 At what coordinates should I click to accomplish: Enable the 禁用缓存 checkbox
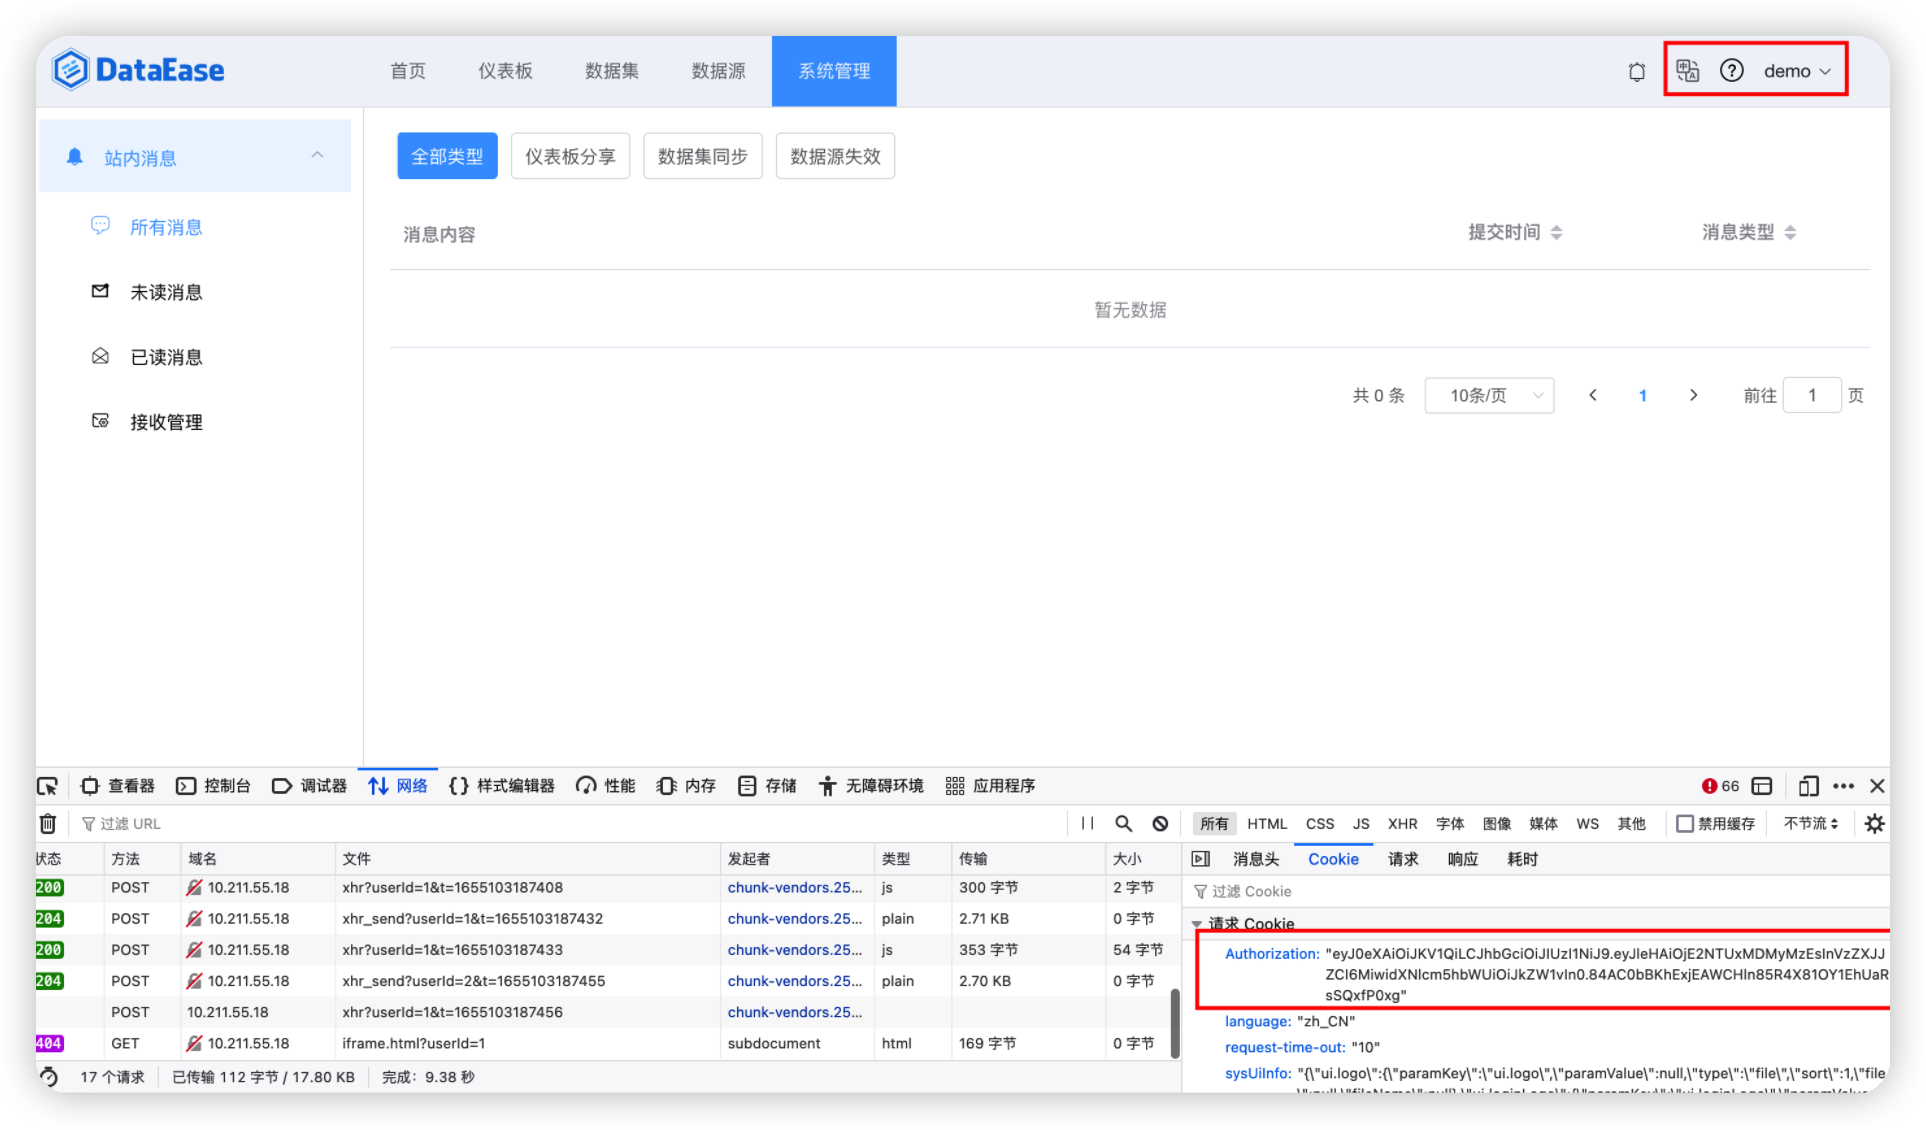[x=1685, y=823]
